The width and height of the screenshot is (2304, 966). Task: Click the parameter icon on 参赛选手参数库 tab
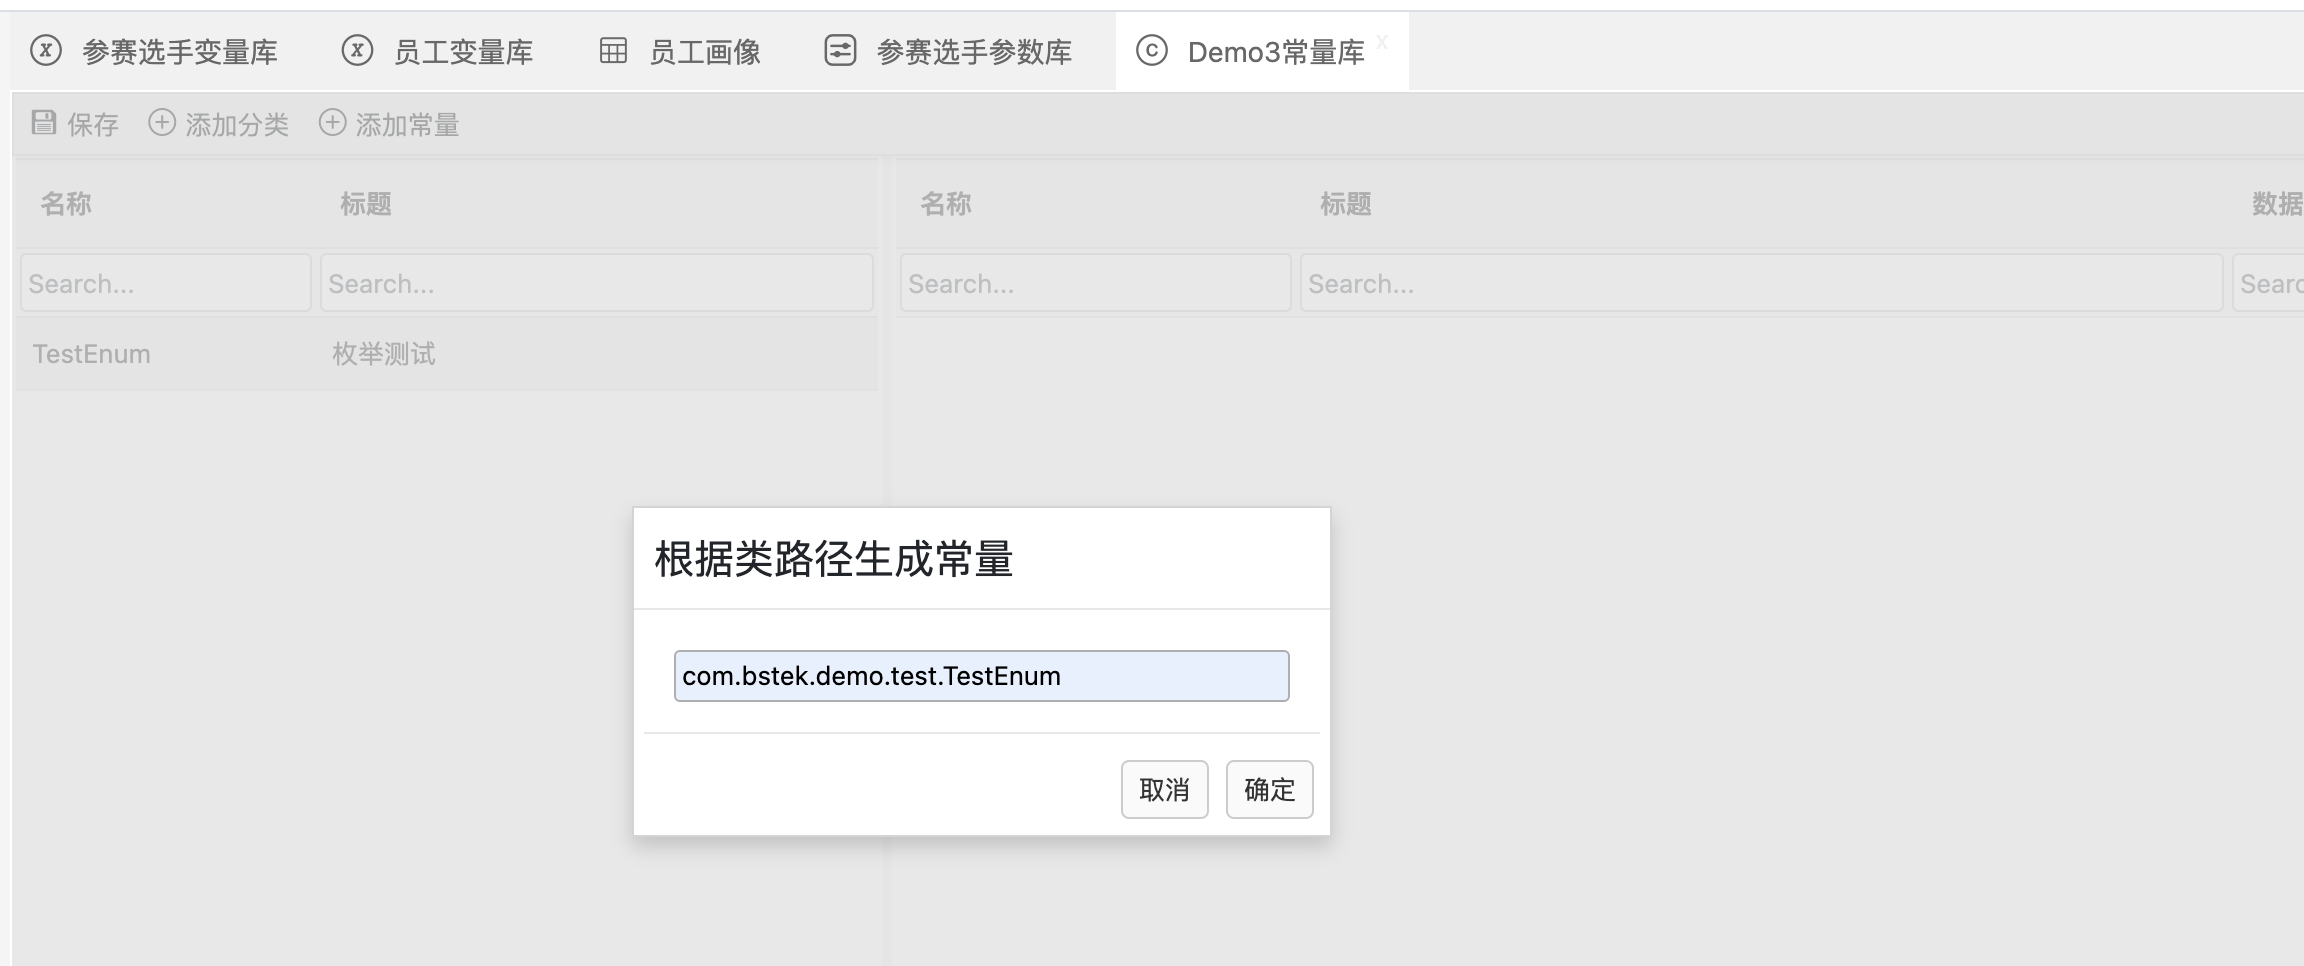[840, 50]
